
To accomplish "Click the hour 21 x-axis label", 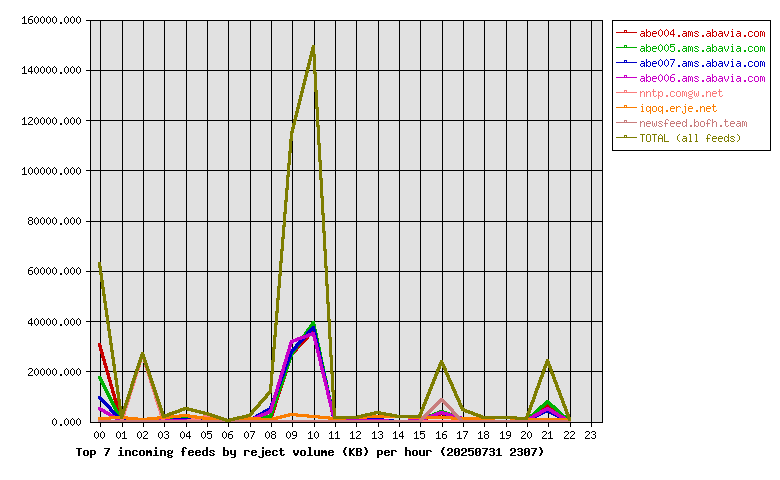I will tap(548, 435).
